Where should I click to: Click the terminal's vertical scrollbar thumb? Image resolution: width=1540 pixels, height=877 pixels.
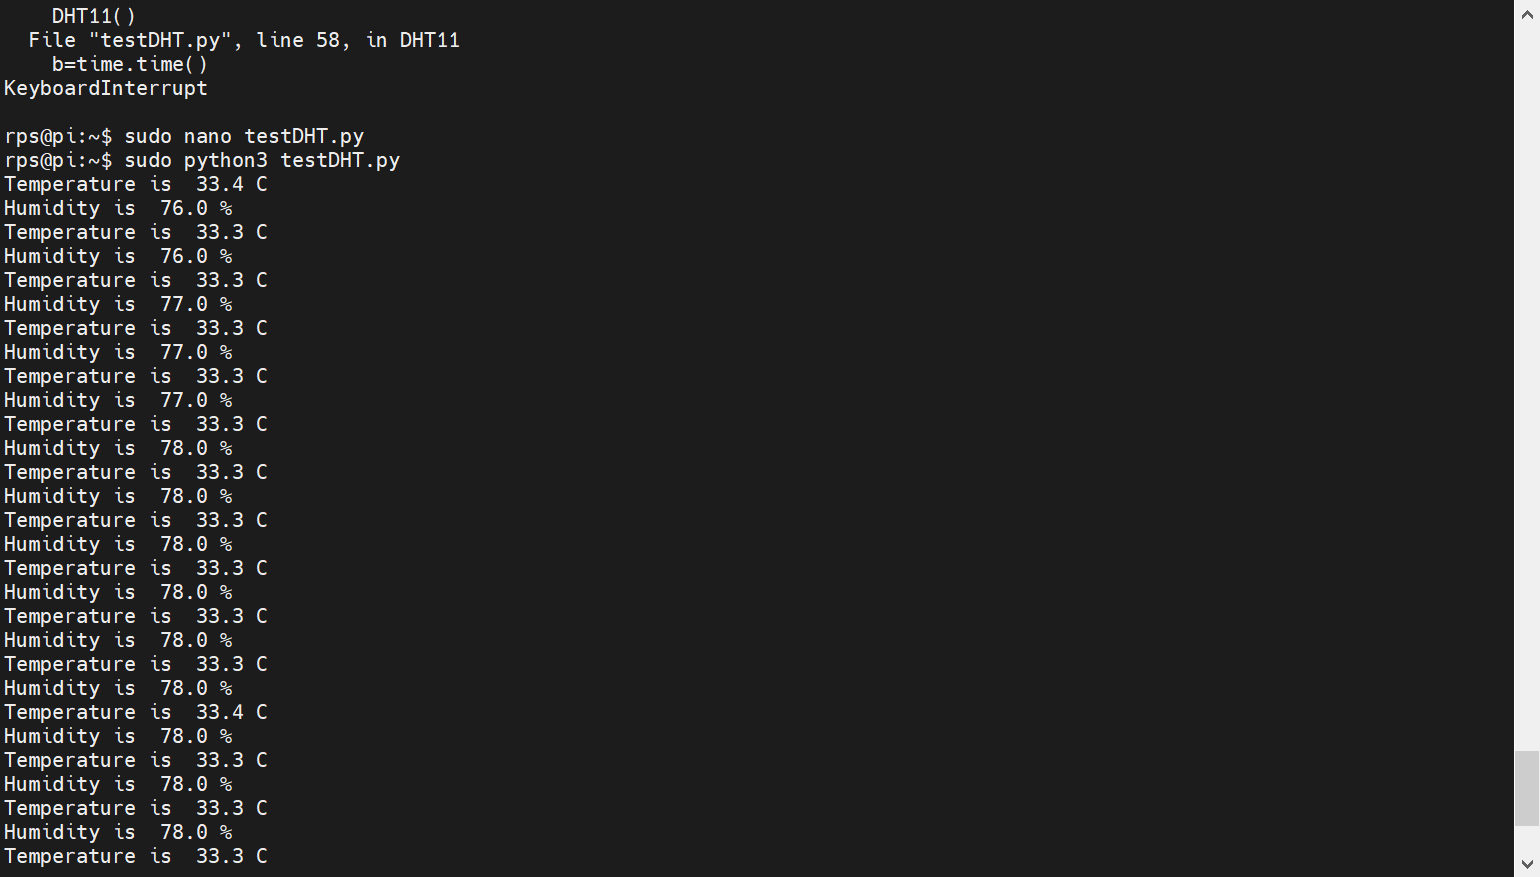pyautogui.click(x=1526, y=788)
